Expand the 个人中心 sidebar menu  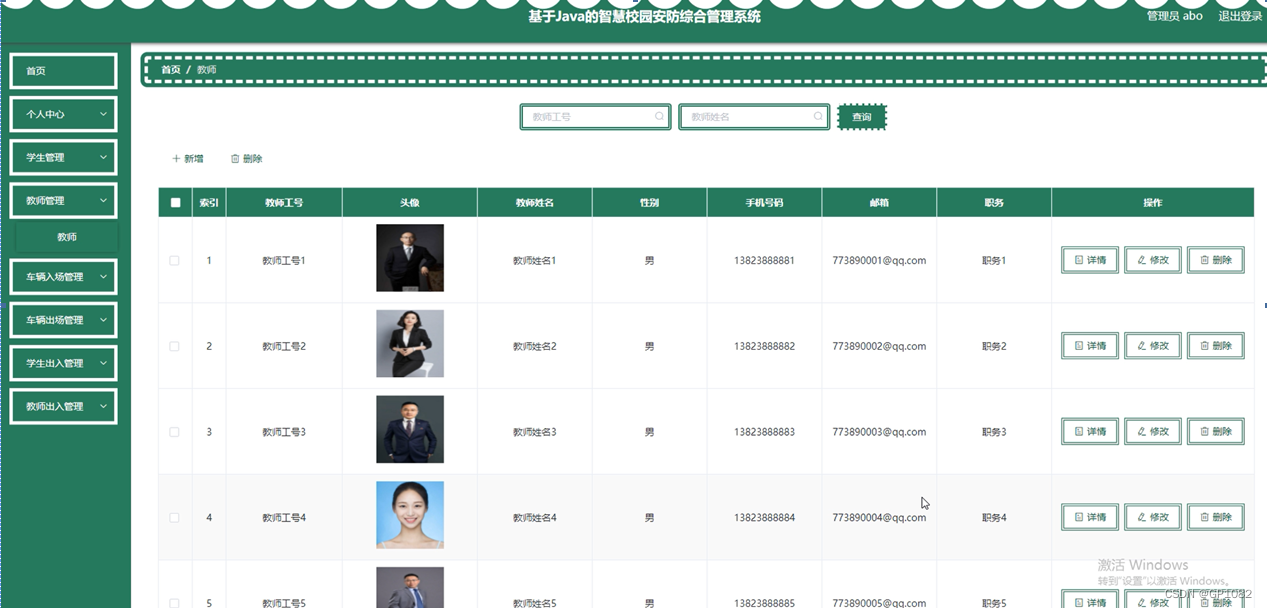coord(63,114)
